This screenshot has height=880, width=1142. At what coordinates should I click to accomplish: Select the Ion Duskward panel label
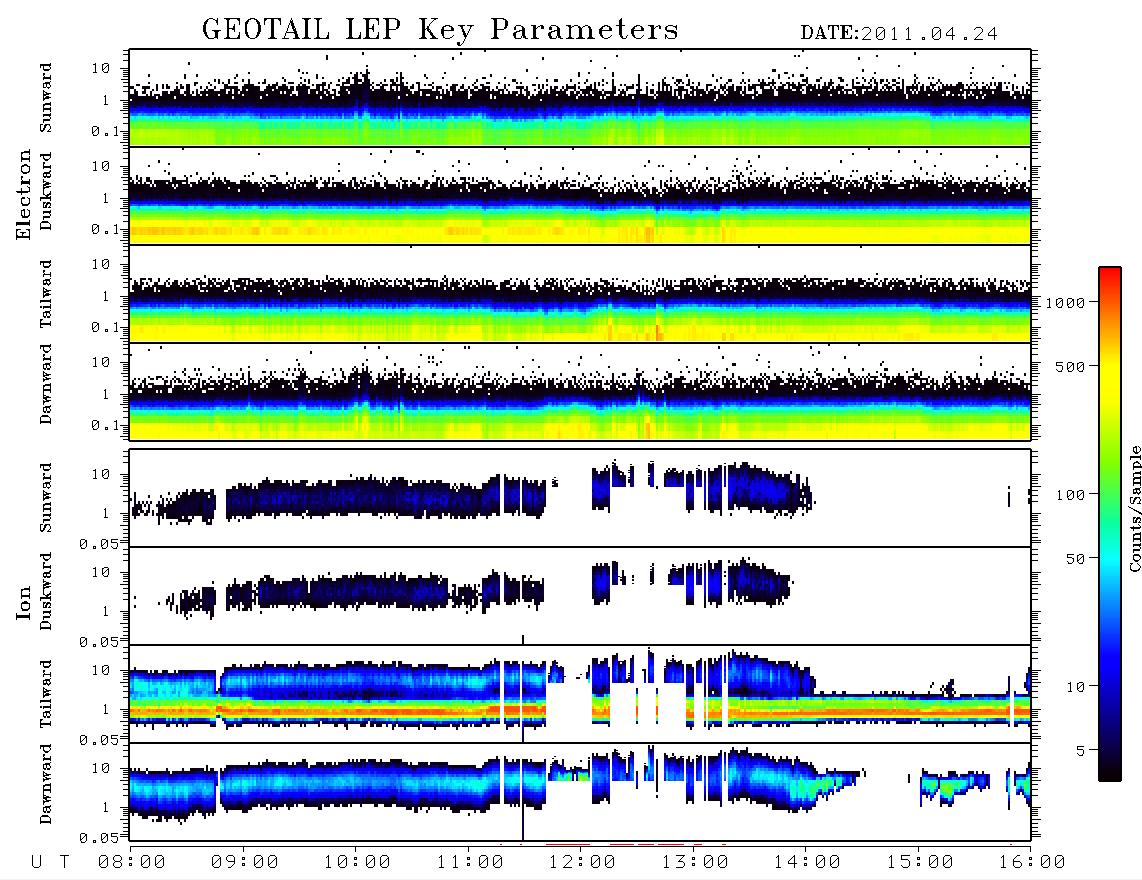[46, 591]
